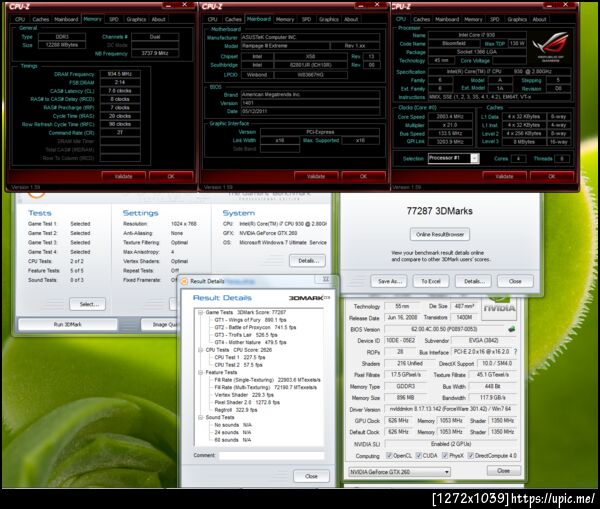This screenshot has width=600, height=509.
Task: Select the GT2 - Battle of Proxycon row
Action: (255, 328)
